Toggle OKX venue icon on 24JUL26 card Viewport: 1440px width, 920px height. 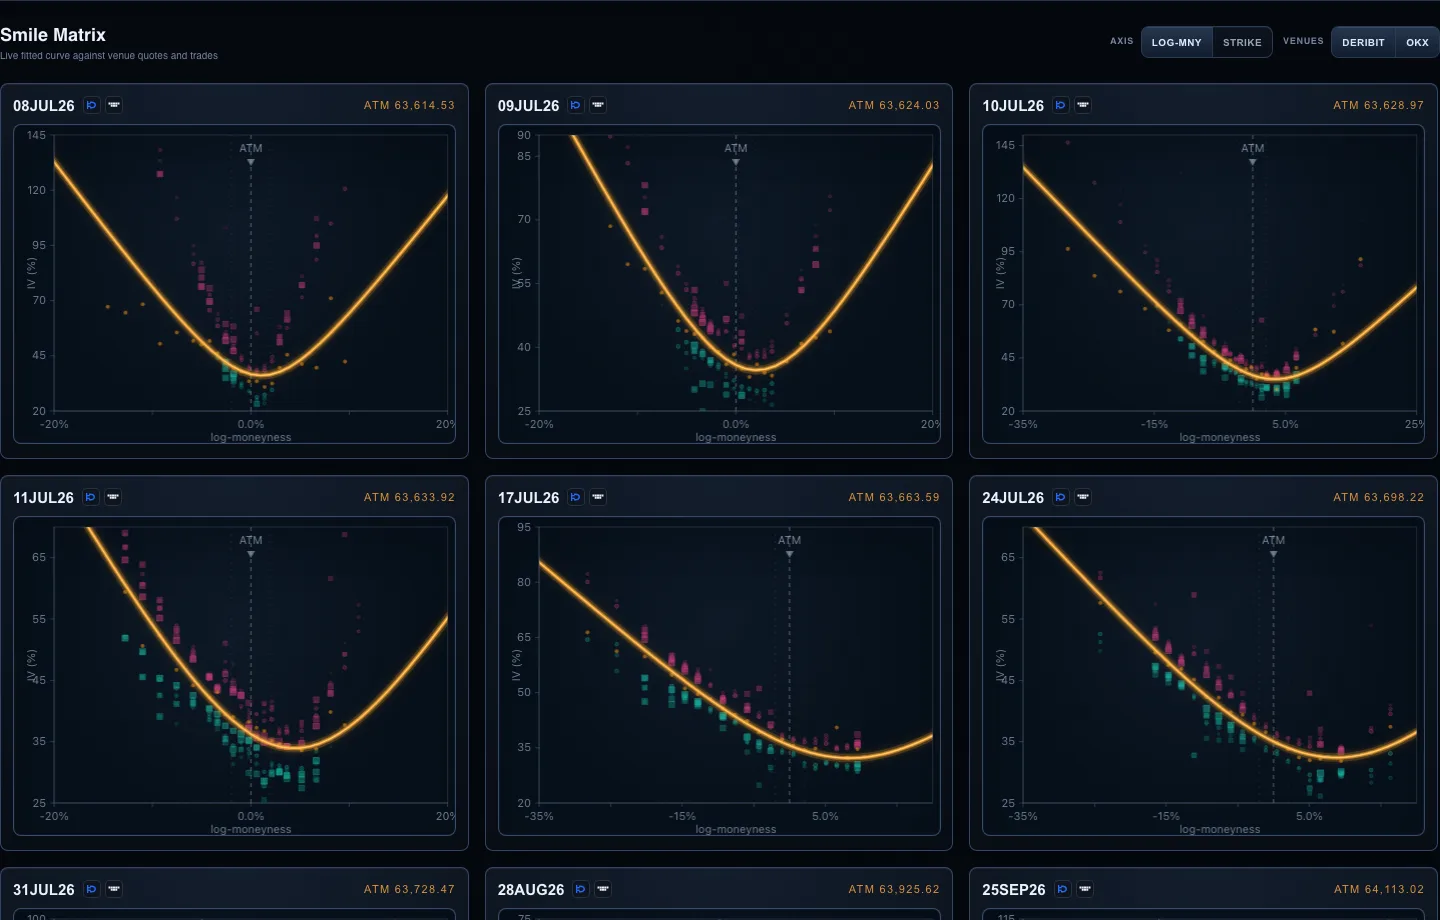click(1083, 497)
